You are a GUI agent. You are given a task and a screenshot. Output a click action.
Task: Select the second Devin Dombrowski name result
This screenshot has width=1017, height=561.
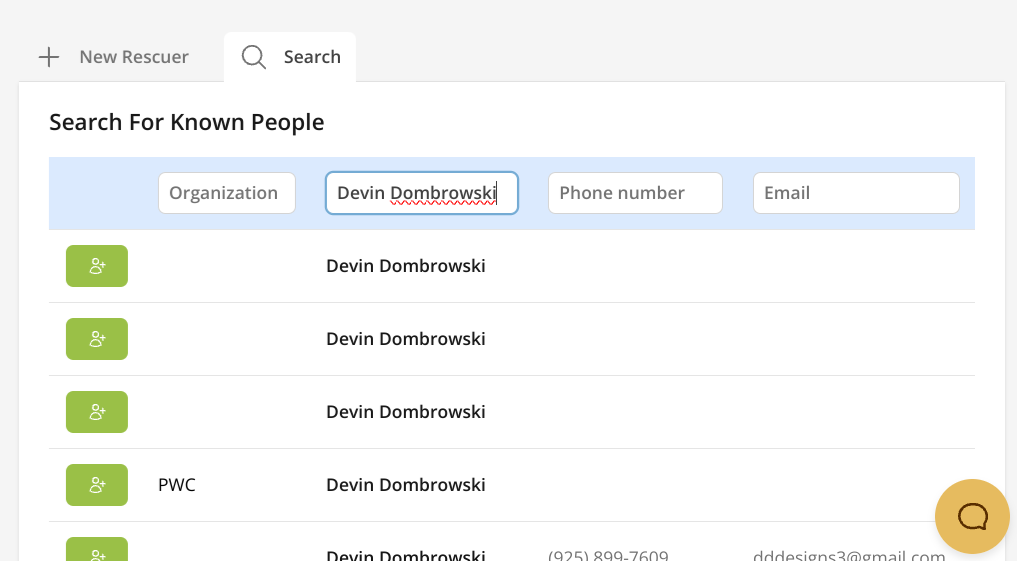(406, 339)
